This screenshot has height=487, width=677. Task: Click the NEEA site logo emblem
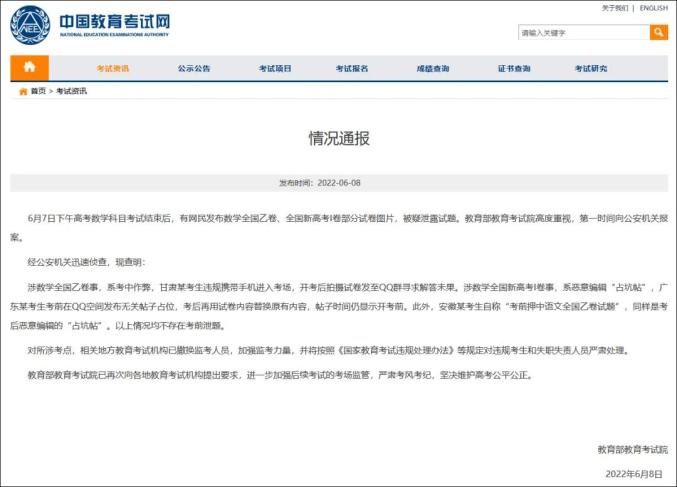coord(30,25)
